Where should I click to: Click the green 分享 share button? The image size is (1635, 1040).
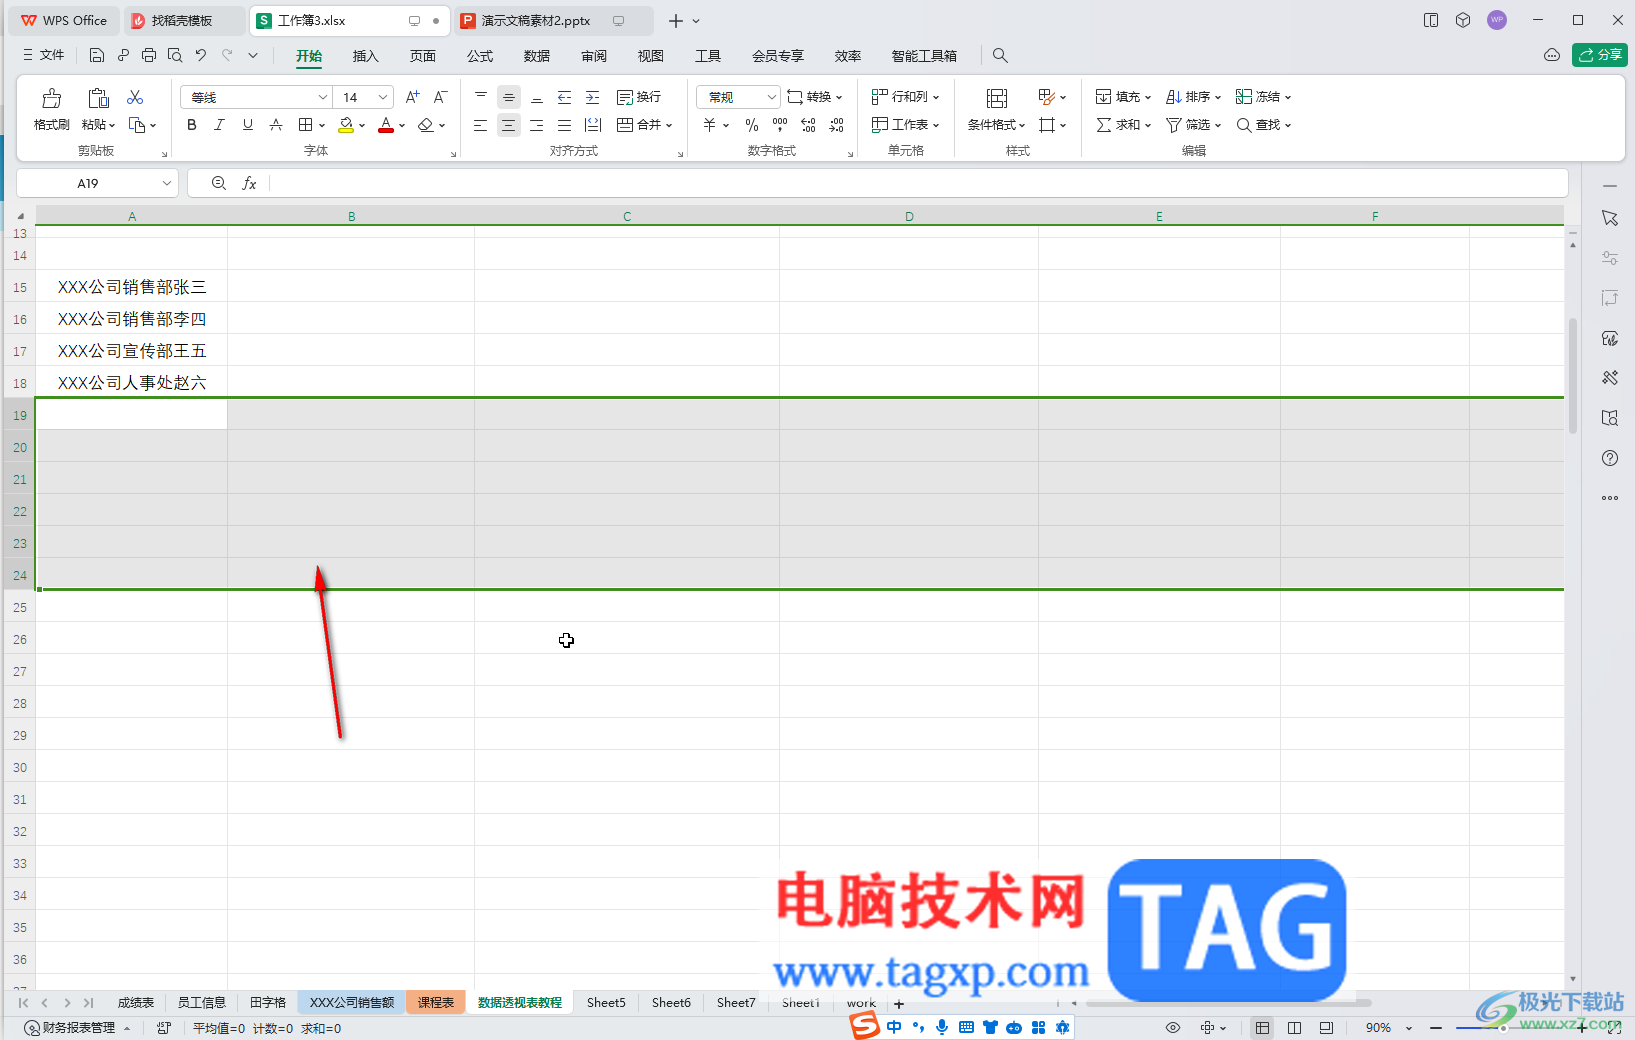tap(1600, 55)
